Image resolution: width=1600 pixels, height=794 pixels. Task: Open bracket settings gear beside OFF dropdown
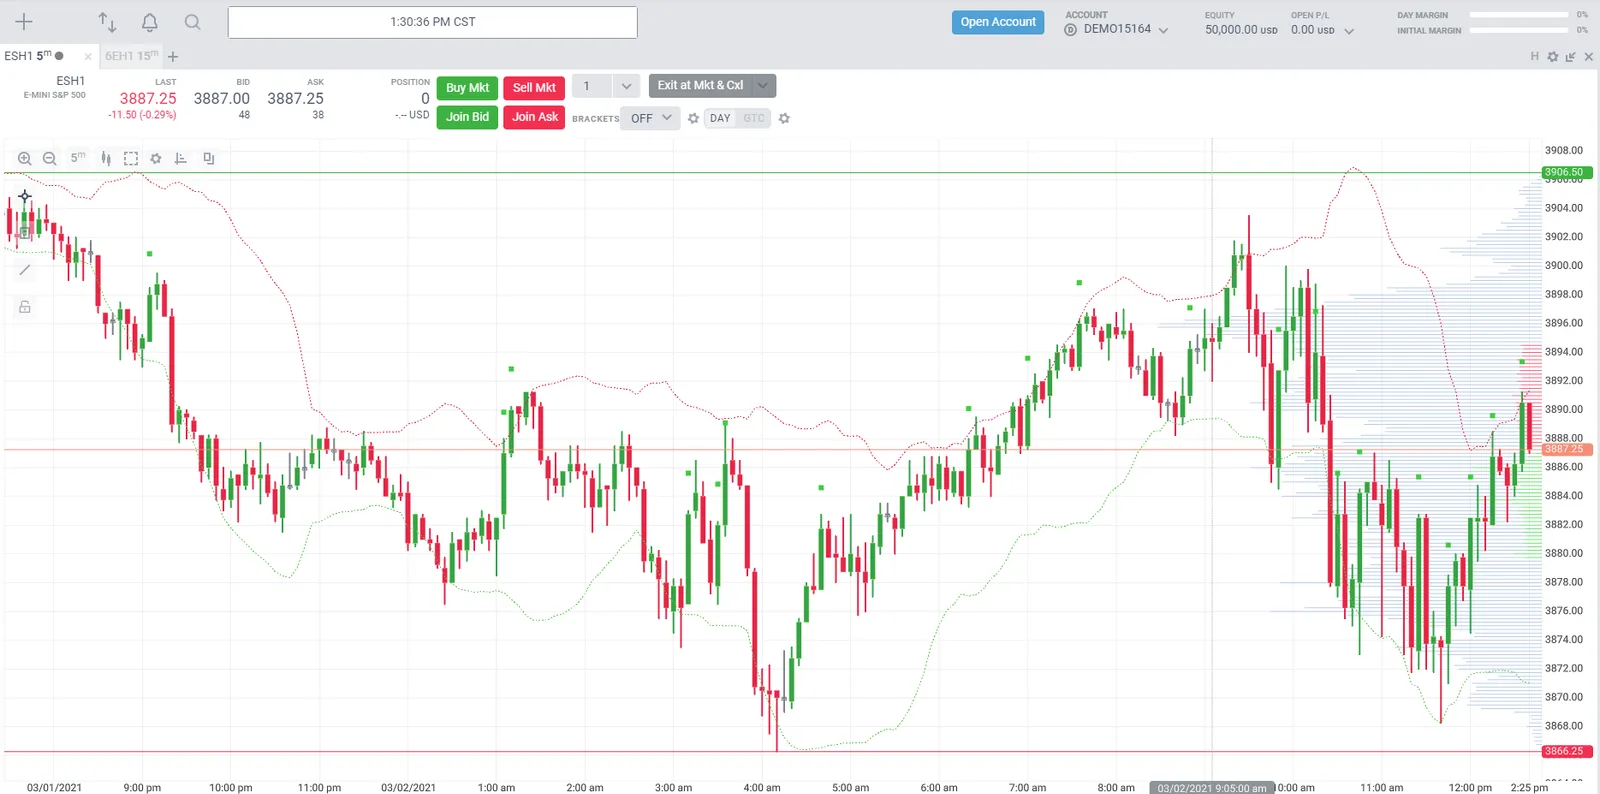pos(693,118)
